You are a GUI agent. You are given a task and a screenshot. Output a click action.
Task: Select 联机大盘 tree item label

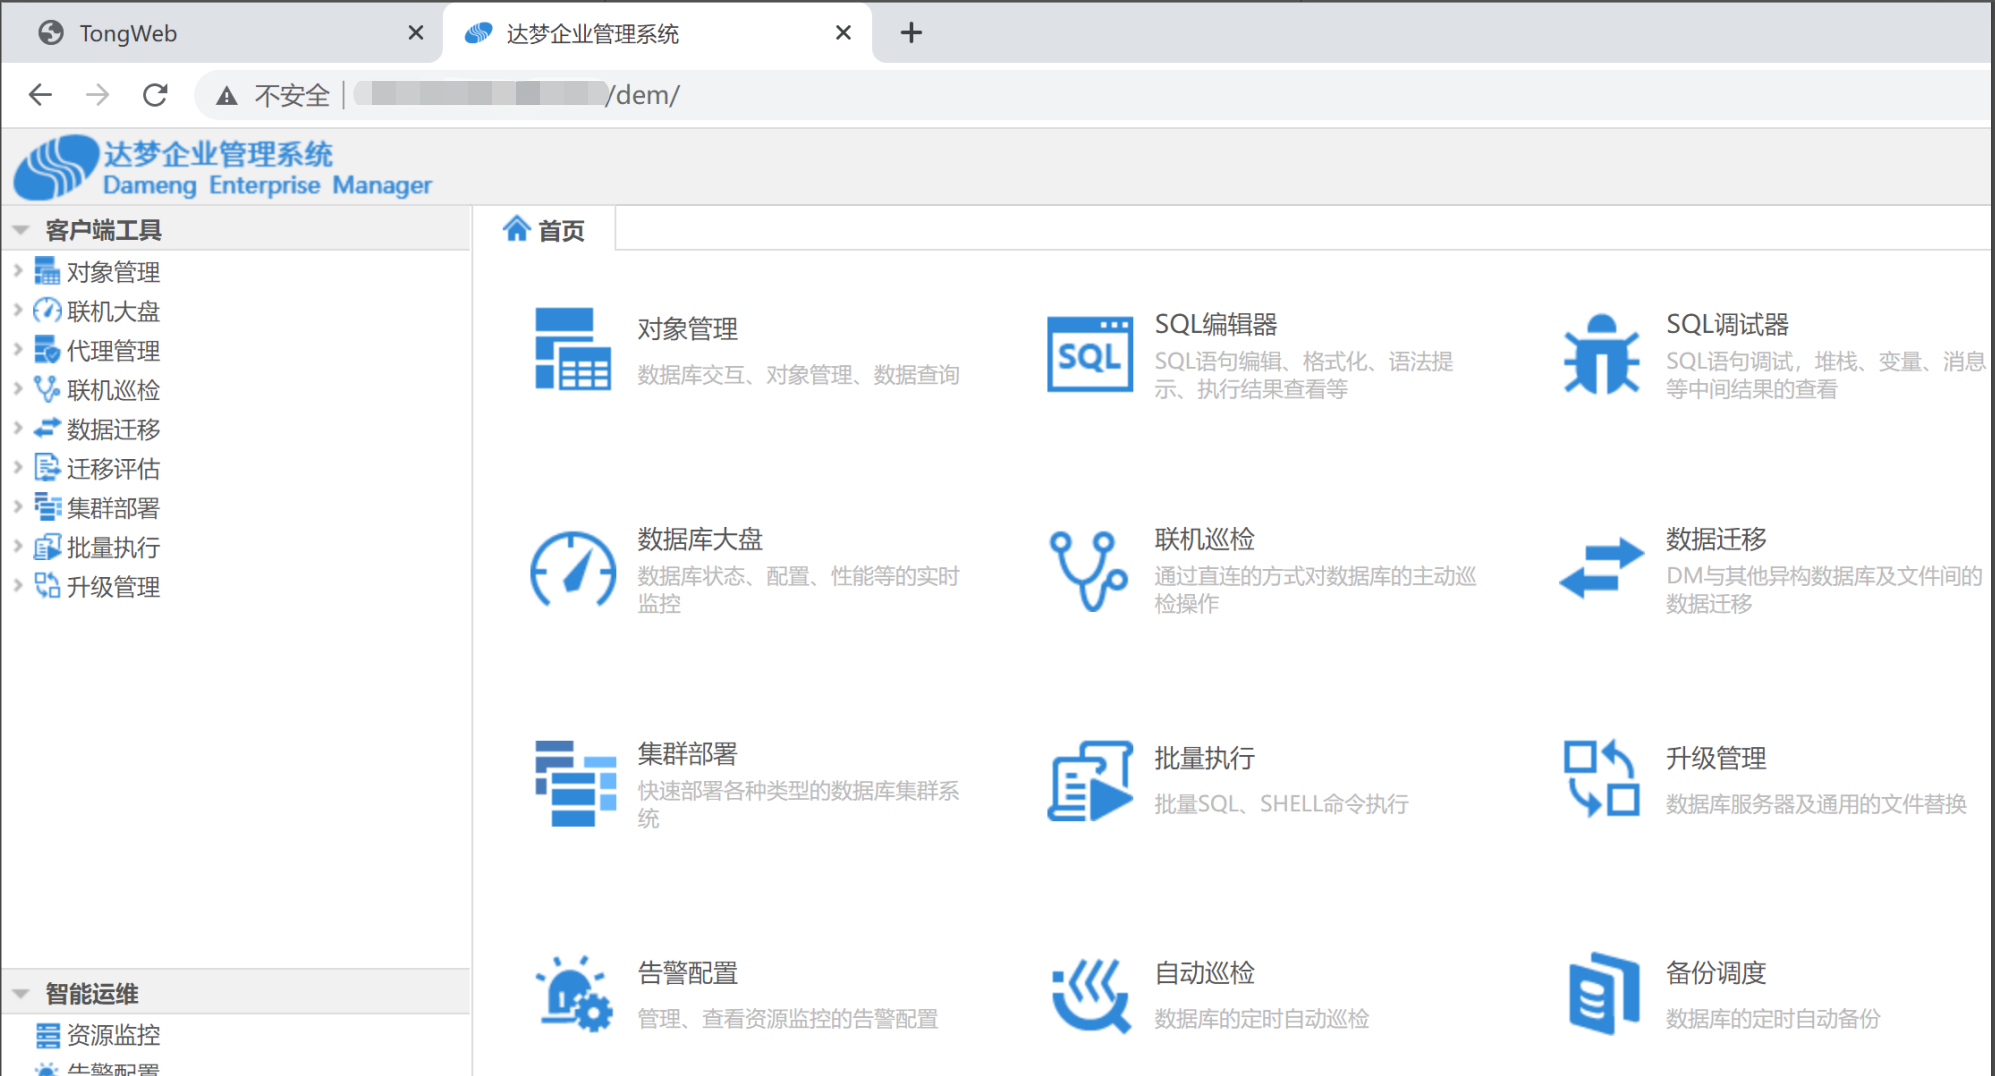pos(113,311)
